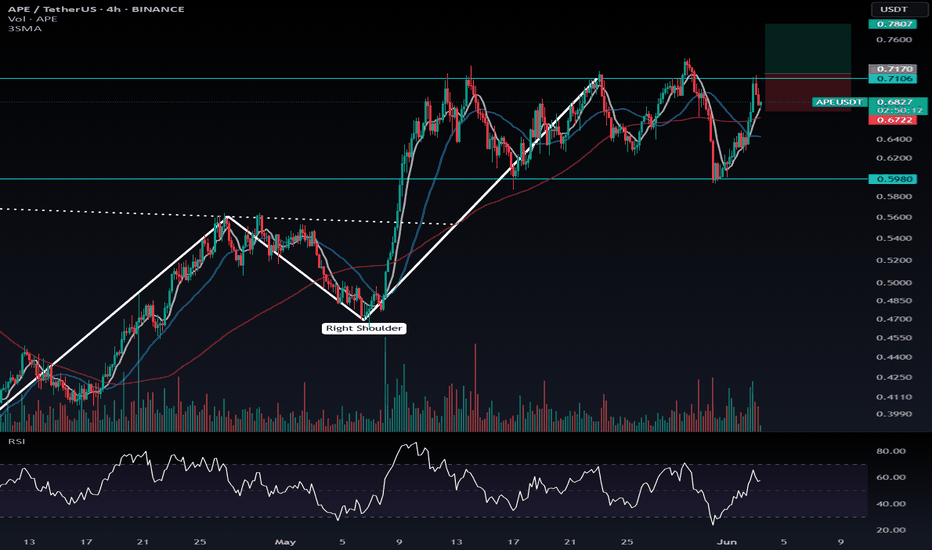Click the 02:50:12 bar countdown timer
This screenshot has height=550, width=932.
[x=899, y=111]
